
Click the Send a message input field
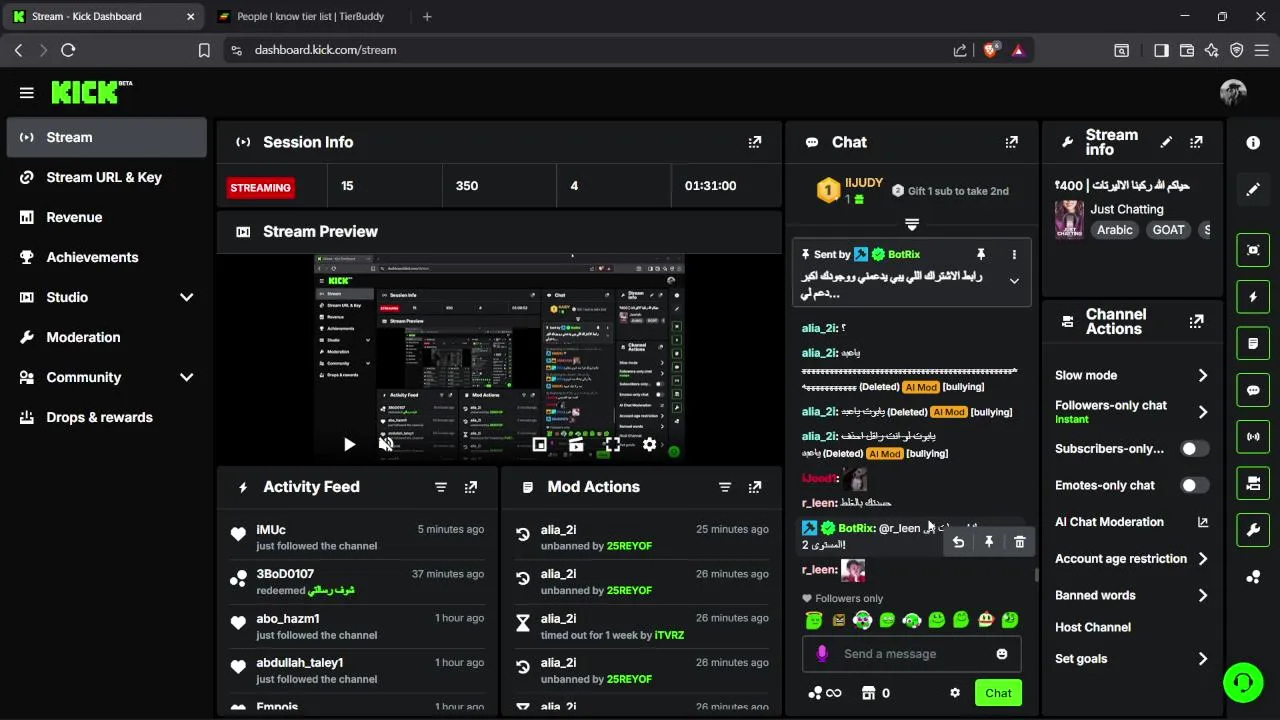click(x=912, y=654)
